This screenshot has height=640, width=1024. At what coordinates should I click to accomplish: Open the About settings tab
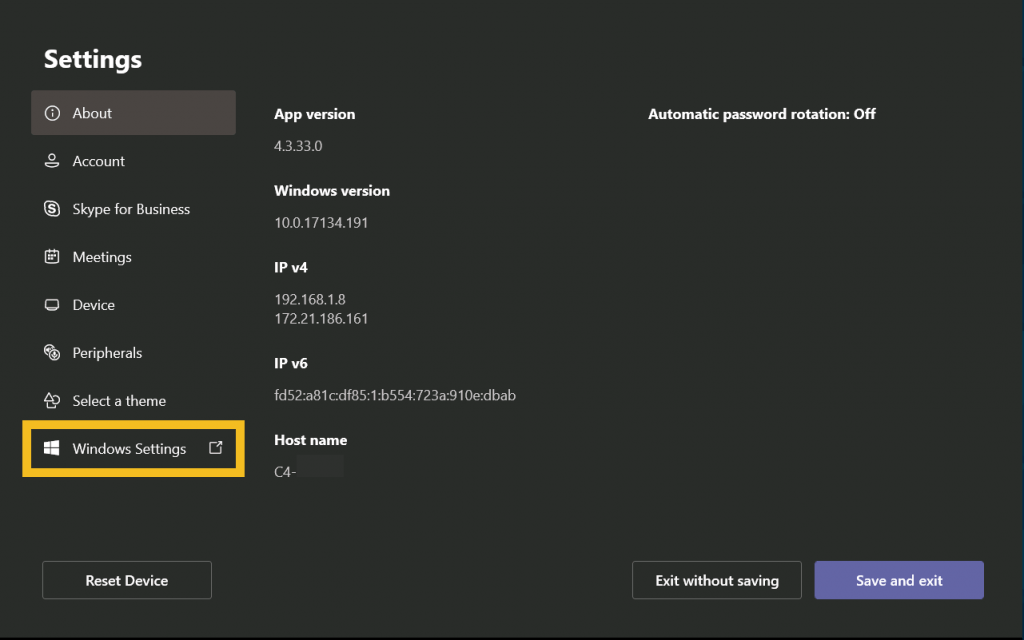(133, 113)
